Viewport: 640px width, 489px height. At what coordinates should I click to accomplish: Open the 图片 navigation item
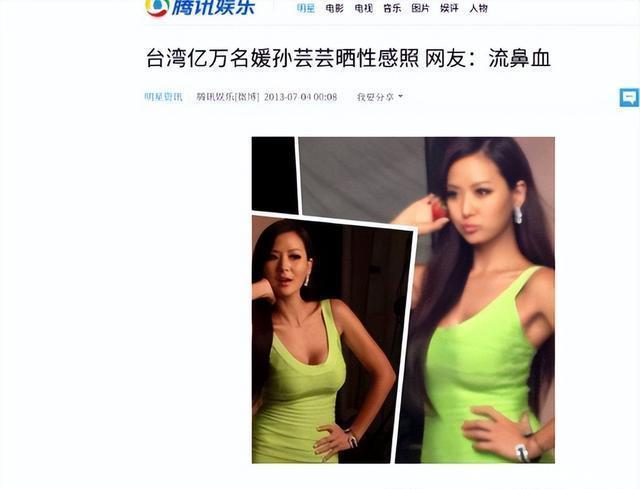[420, 8]
